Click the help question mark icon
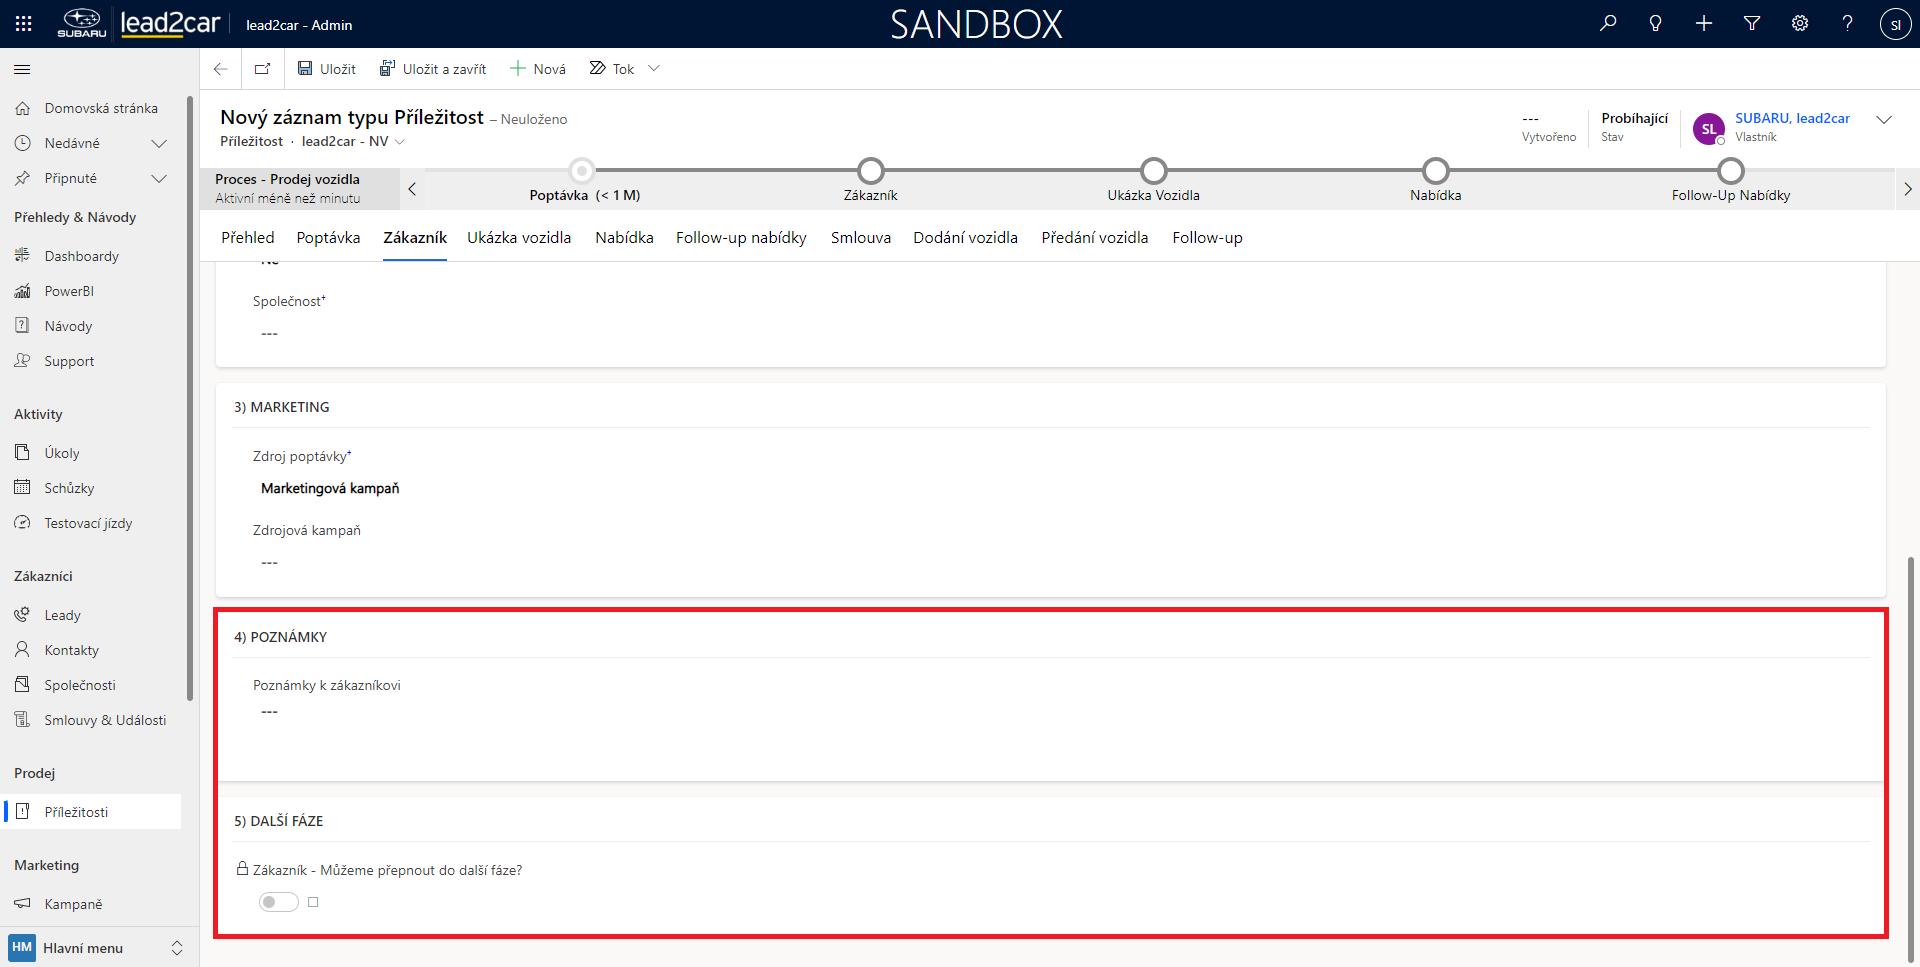 tap(1847, 24)
